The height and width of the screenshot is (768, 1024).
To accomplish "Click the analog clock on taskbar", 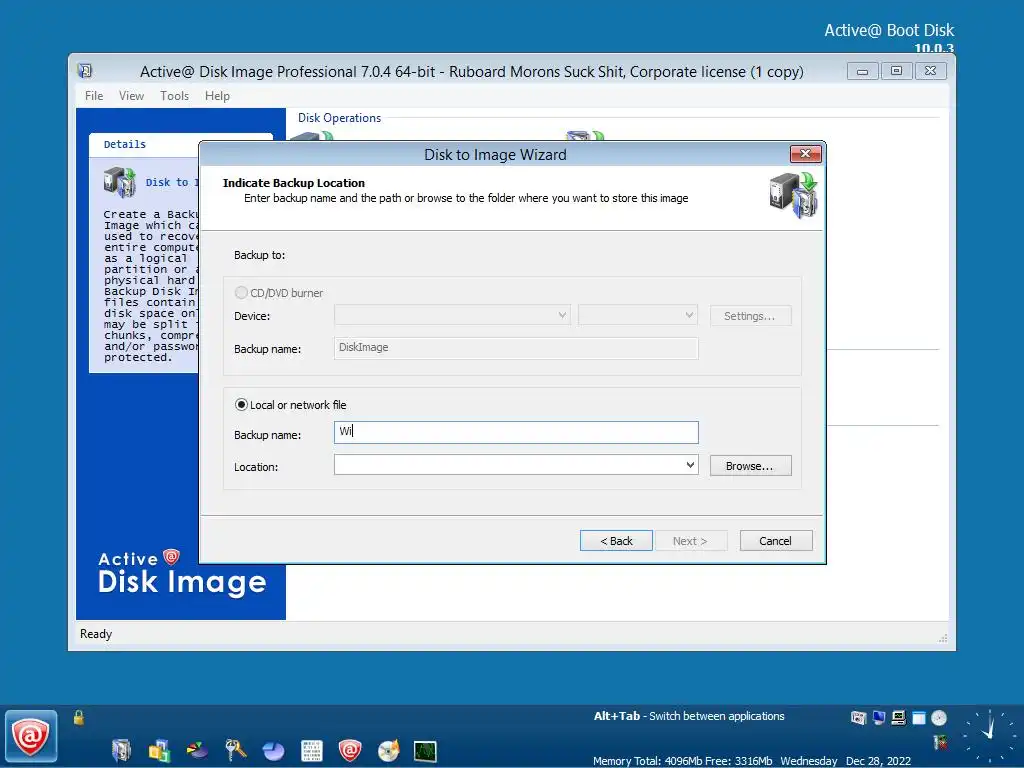I will point(989,735).
